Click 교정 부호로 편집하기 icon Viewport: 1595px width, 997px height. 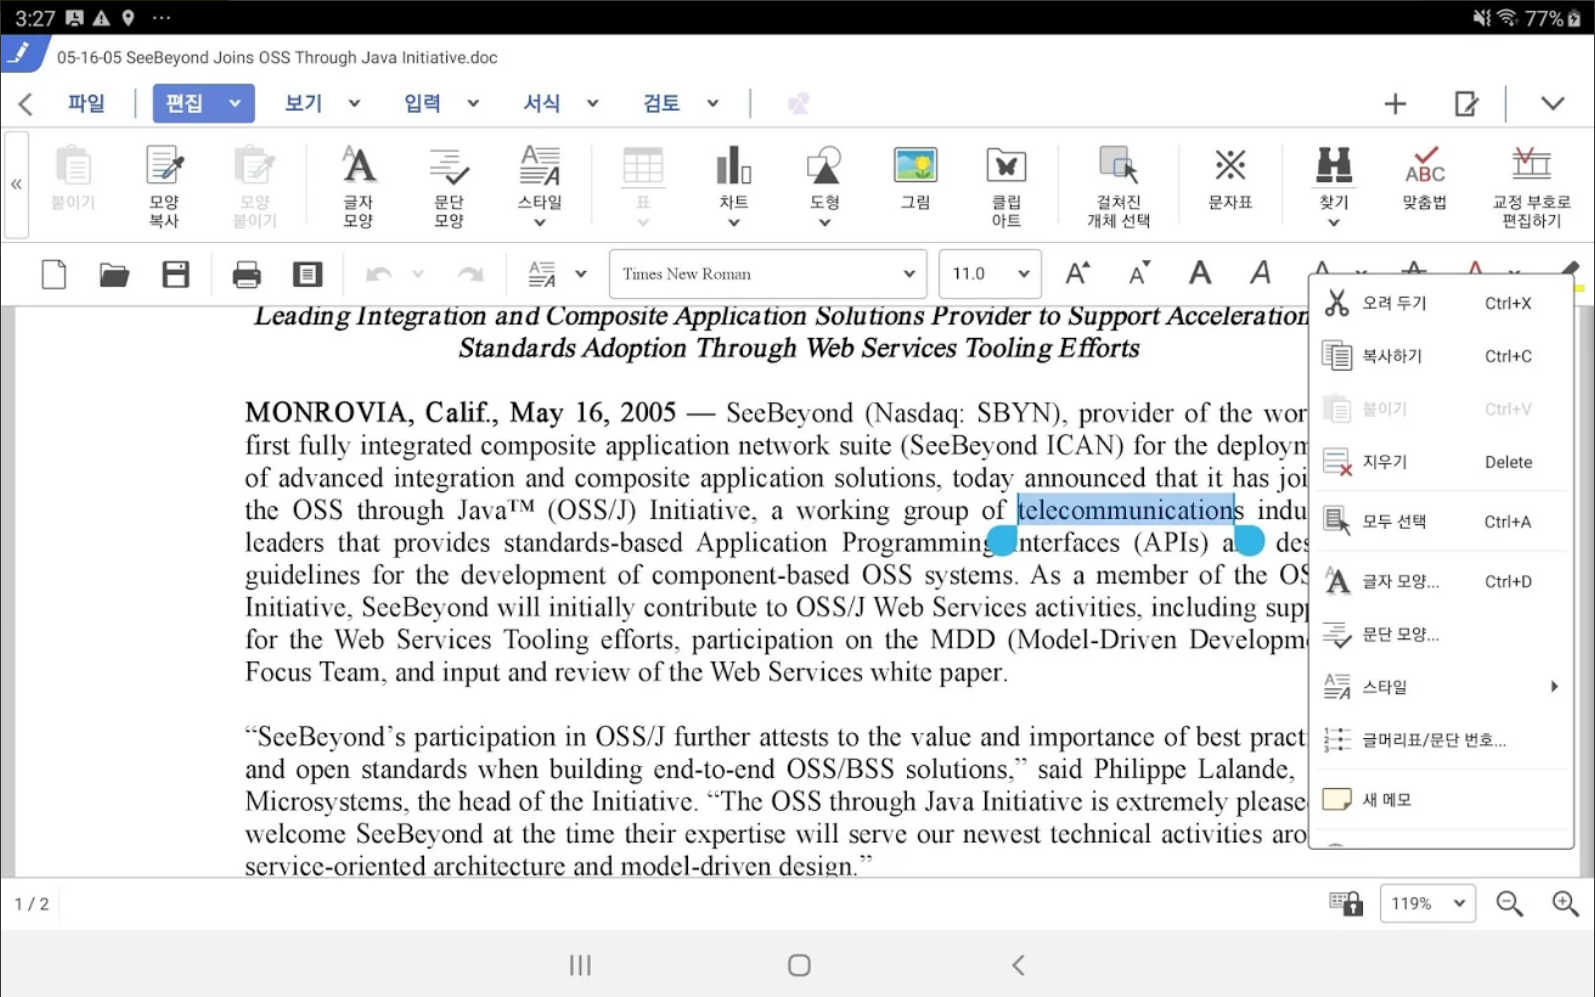1531,186
